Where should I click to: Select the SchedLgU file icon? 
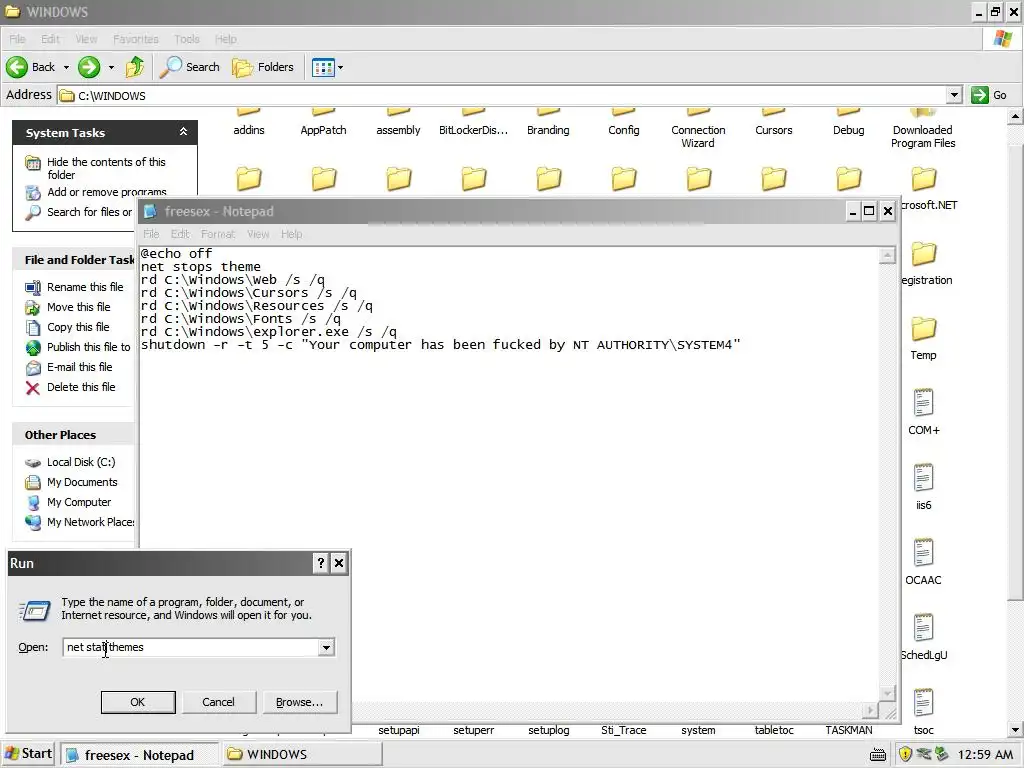pyautogui.click(x=923, y=628)
